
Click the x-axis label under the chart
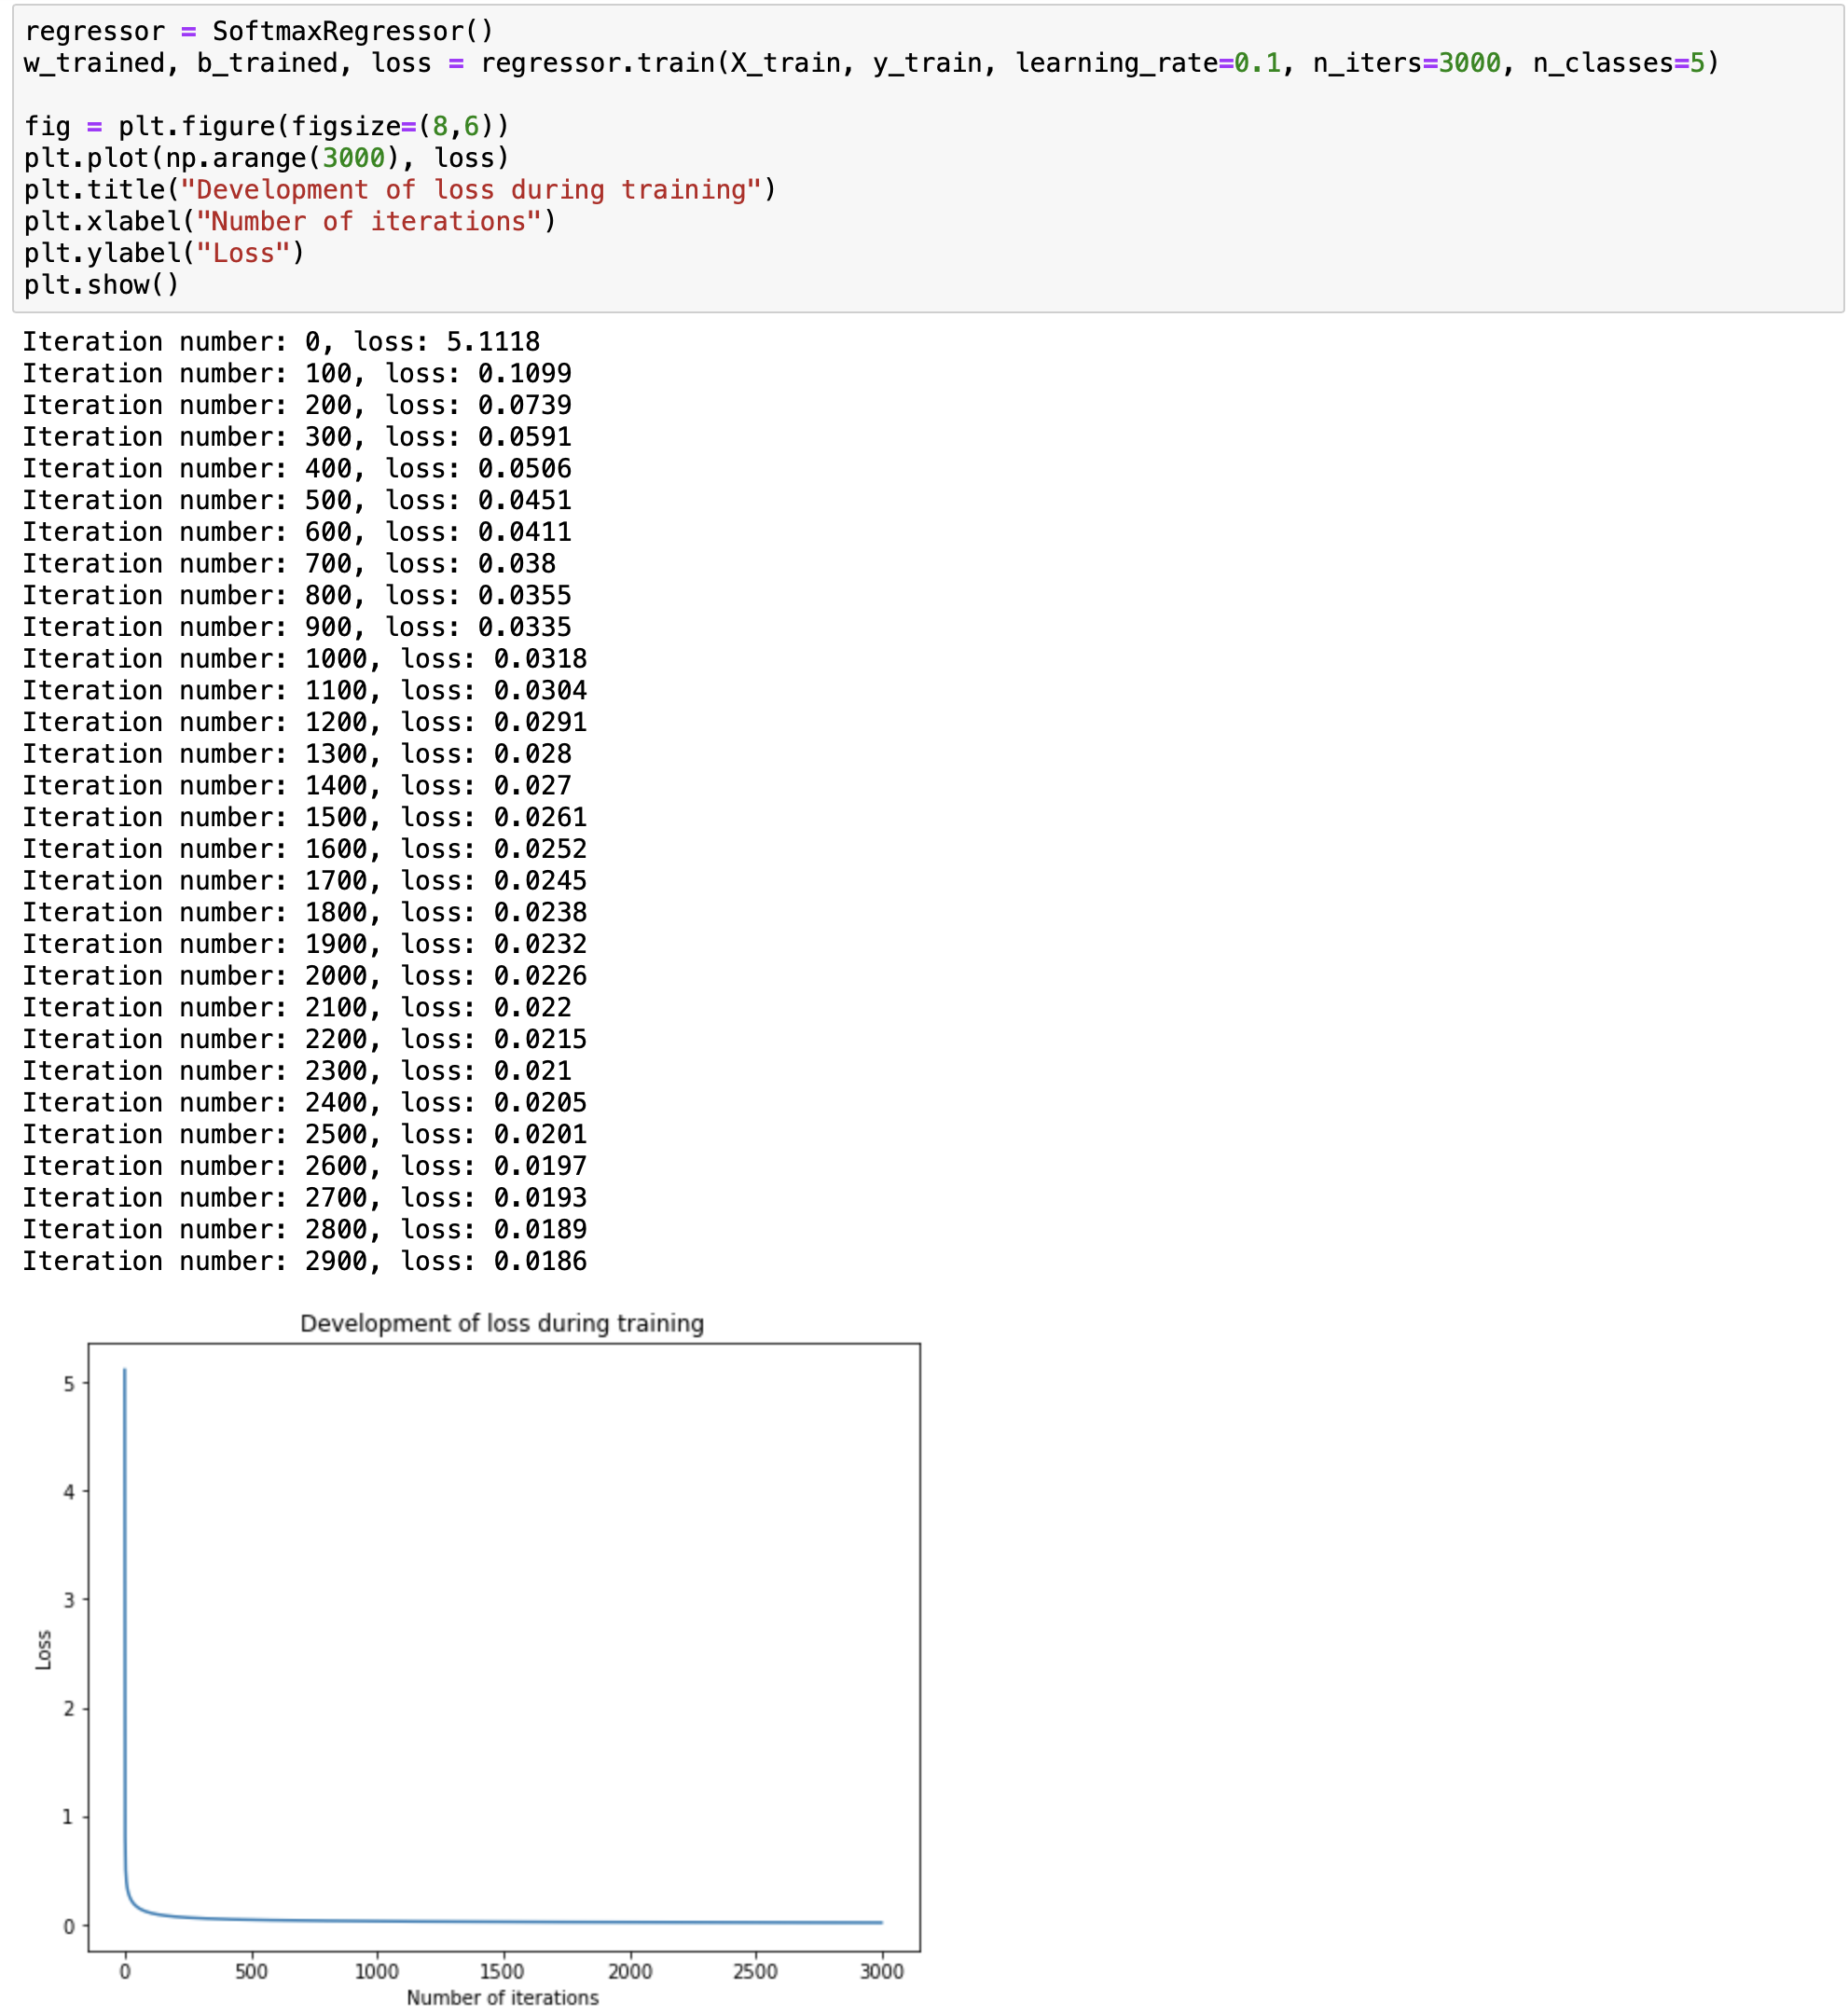pyautogui.click(x=502, y=1997)
